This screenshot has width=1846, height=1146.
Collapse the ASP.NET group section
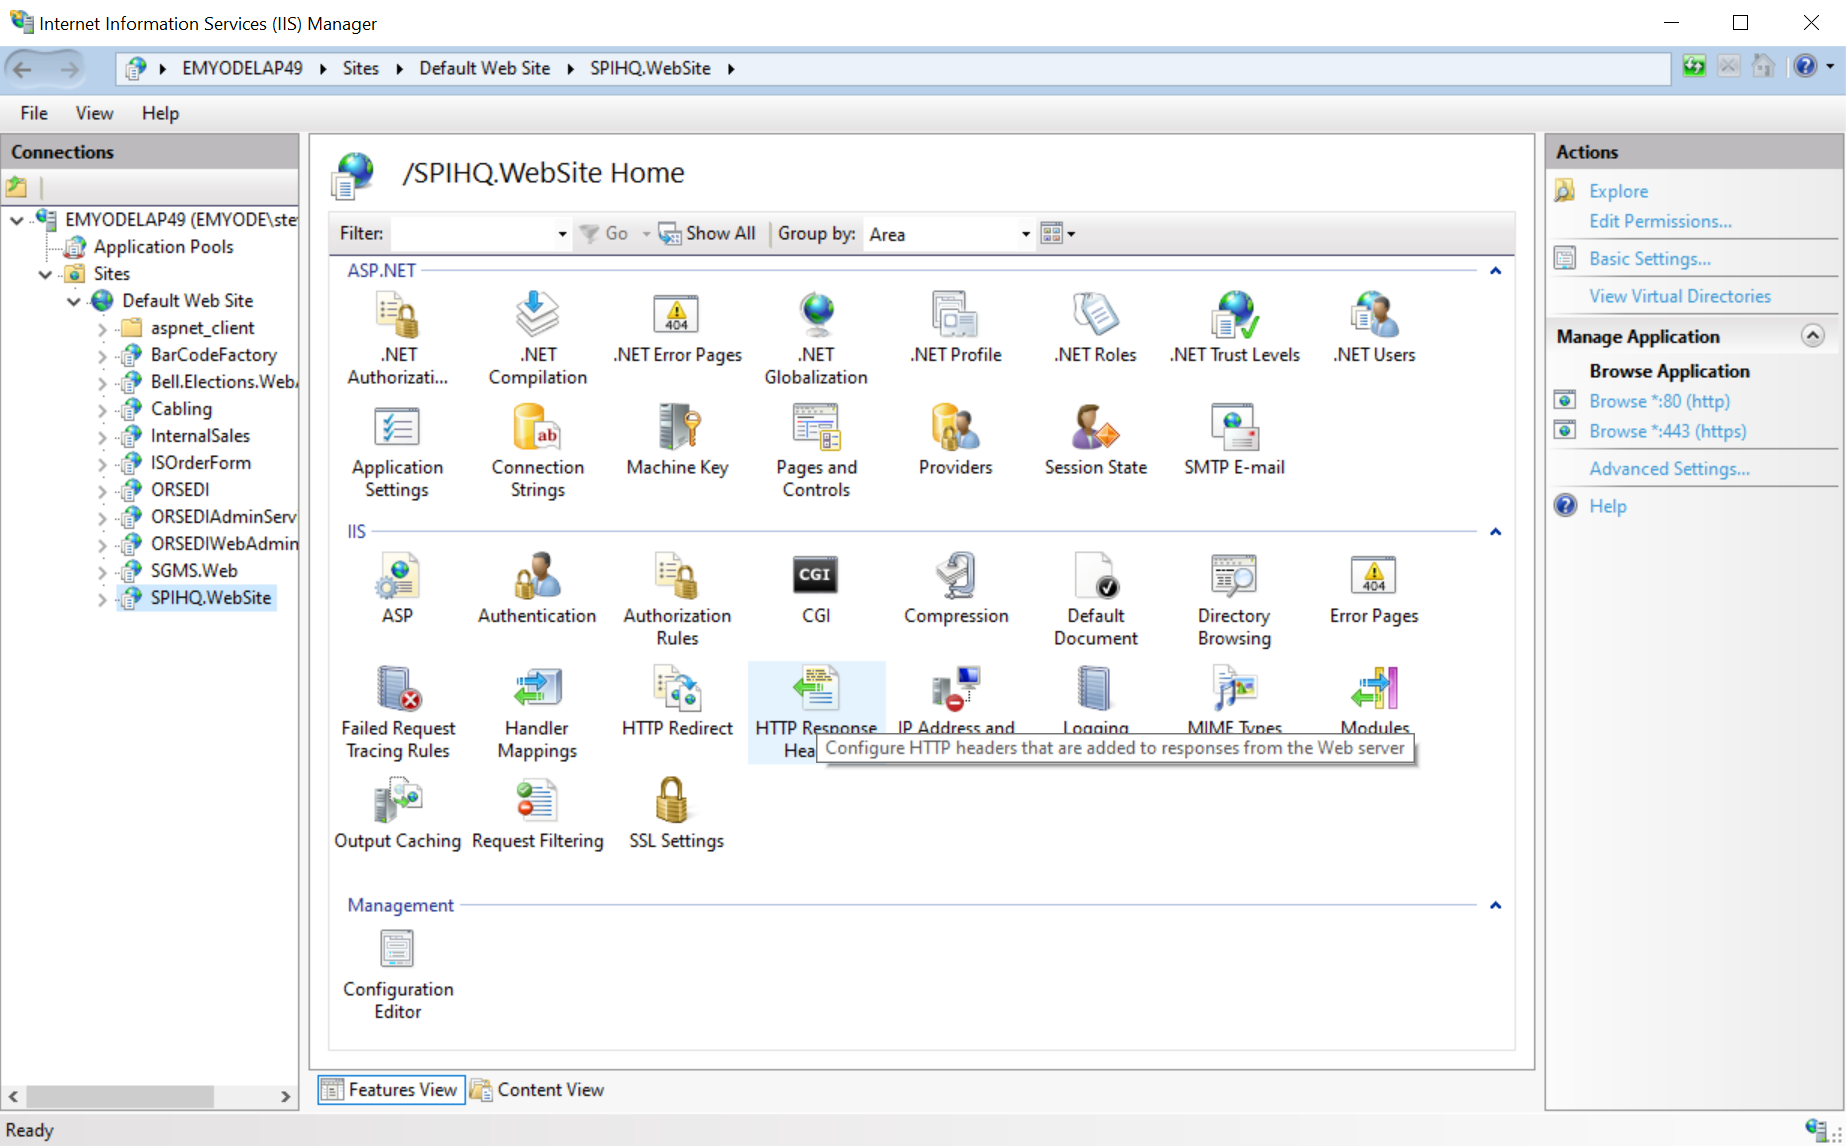coord(1495,271)
